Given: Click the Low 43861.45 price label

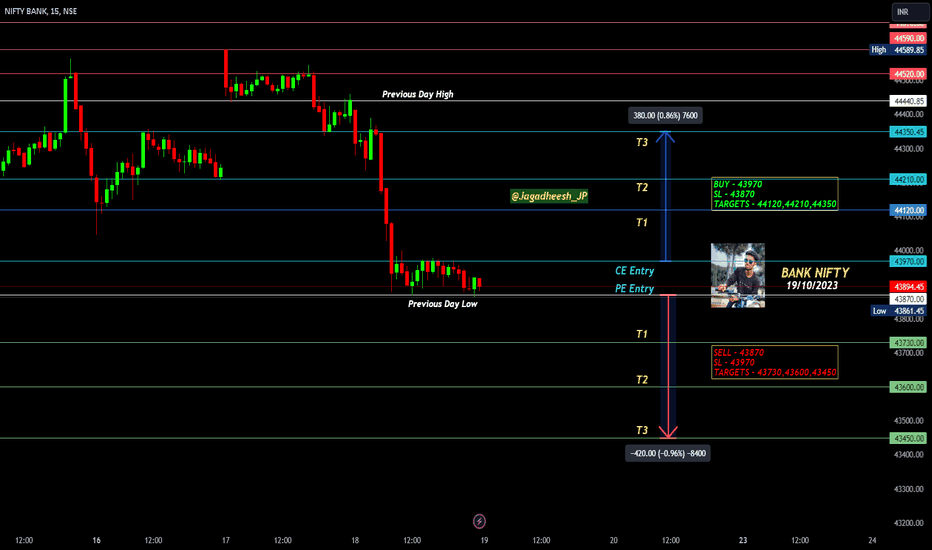Looking at the screenshot, I should tap(899, 310).
